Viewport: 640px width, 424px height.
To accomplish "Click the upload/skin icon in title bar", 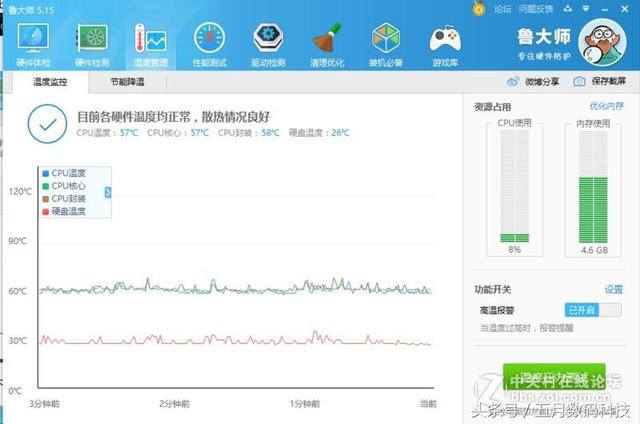I will click(x=568, y=8).
